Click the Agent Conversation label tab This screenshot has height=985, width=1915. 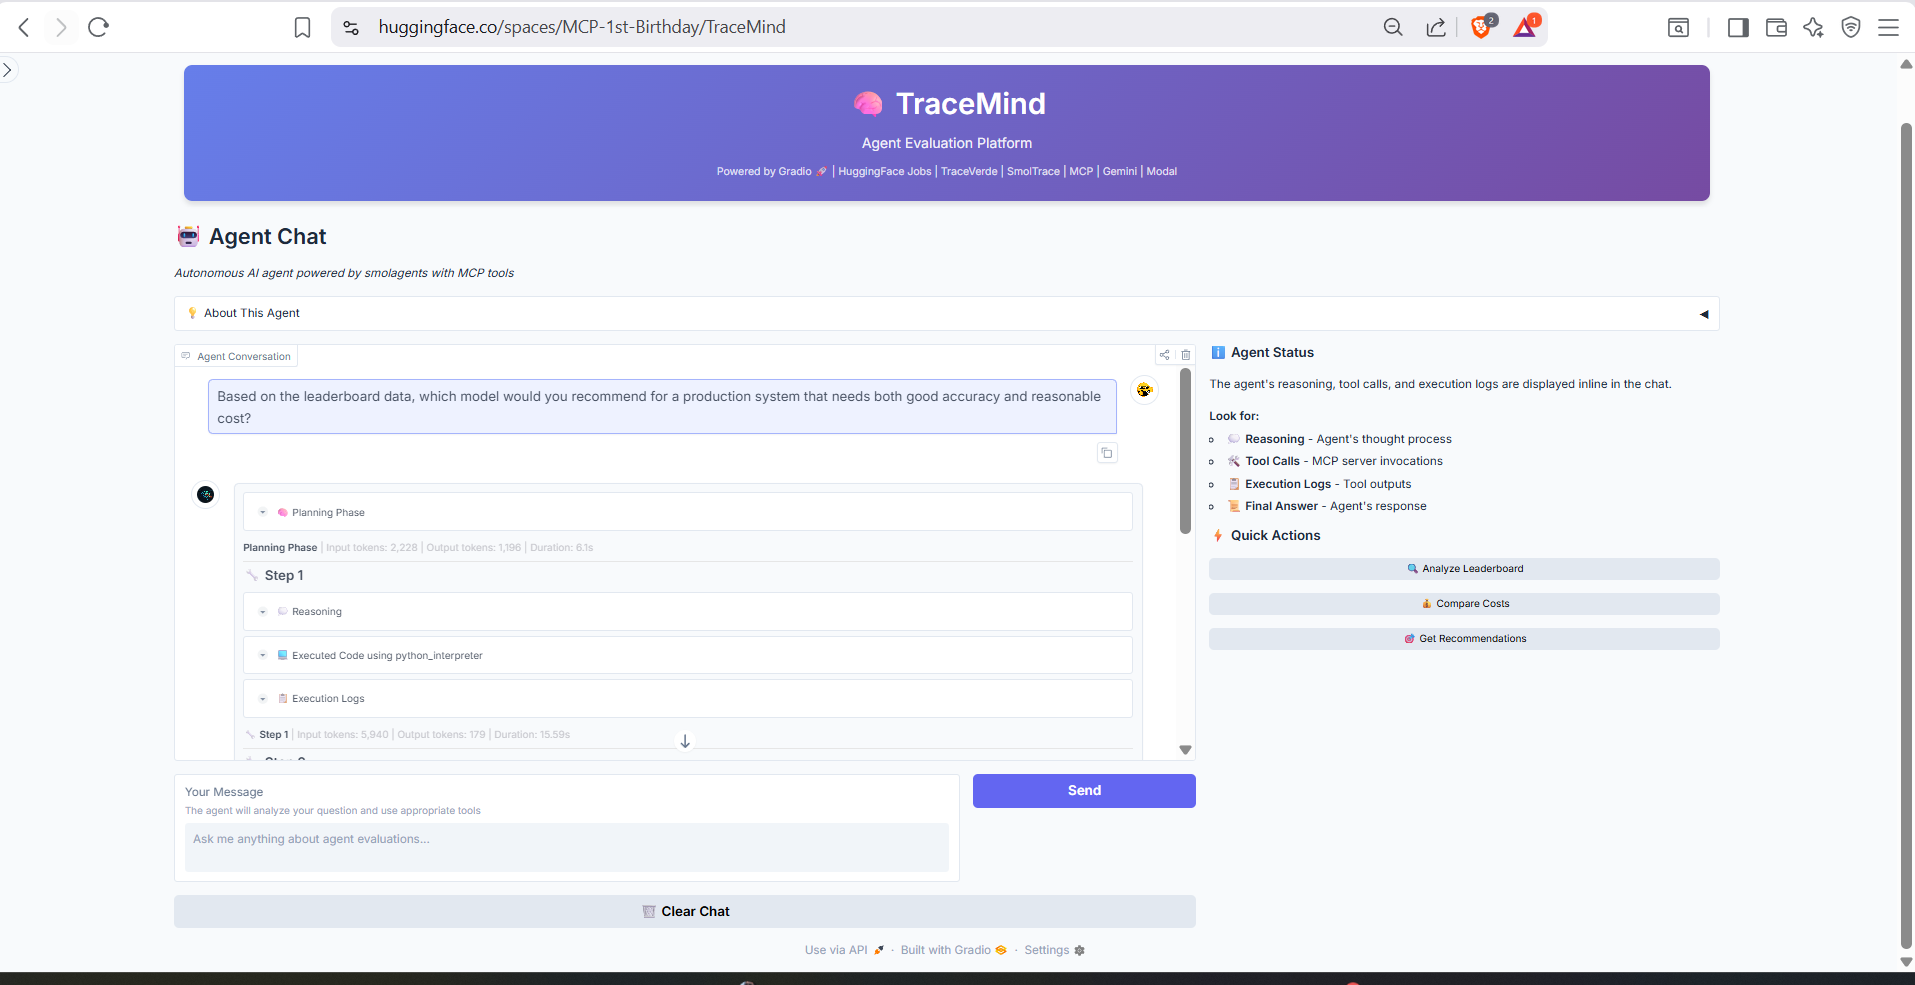[x=237, y=356]
